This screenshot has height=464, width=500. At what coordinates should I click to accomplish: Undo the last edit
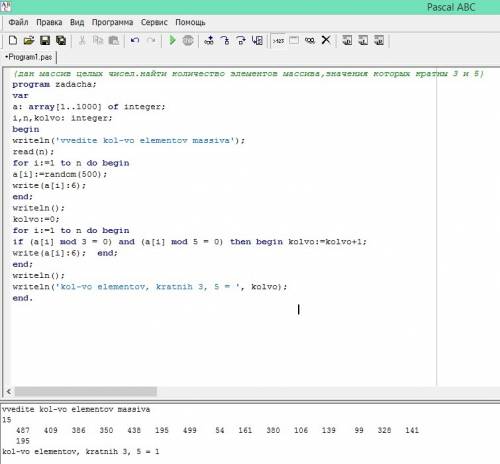[x=135, y=41]
